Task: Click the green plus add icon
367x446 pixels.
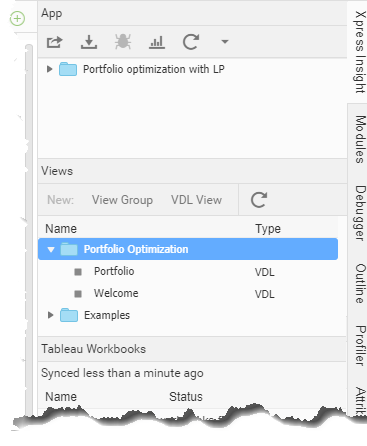Action: click(x=17, y=18)
